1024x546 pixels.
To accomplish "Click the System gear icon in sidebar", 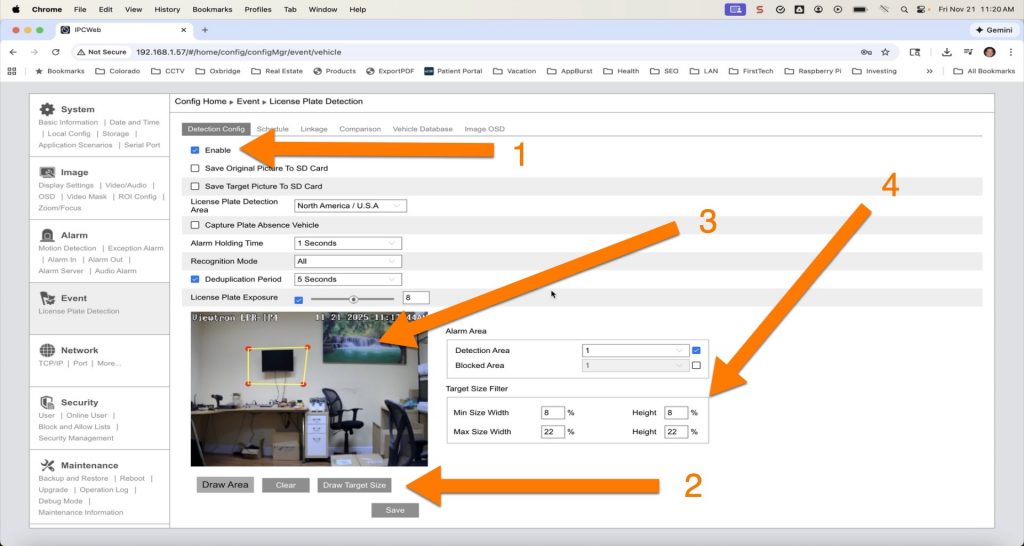I will [46, 109].
